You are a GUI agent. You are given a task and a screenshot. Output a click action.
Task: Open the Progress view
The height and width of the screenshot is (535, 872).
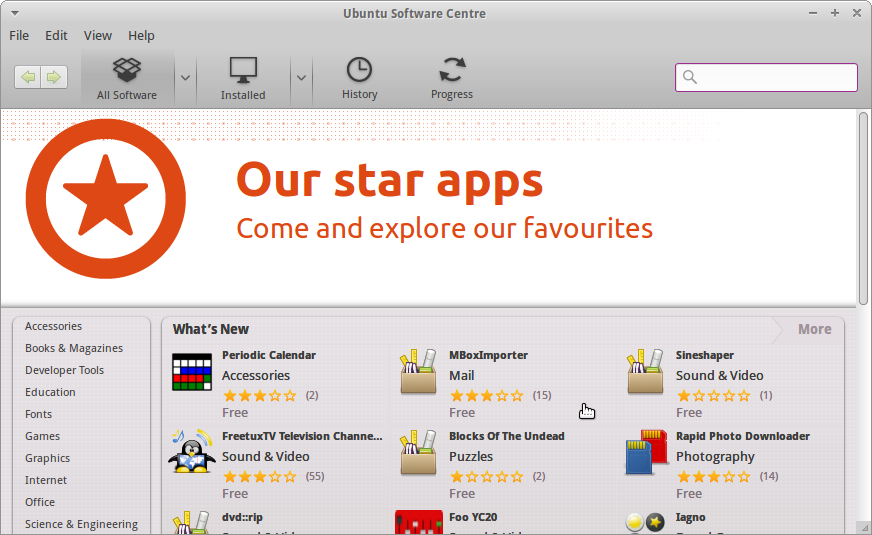(x=452, y=78)
